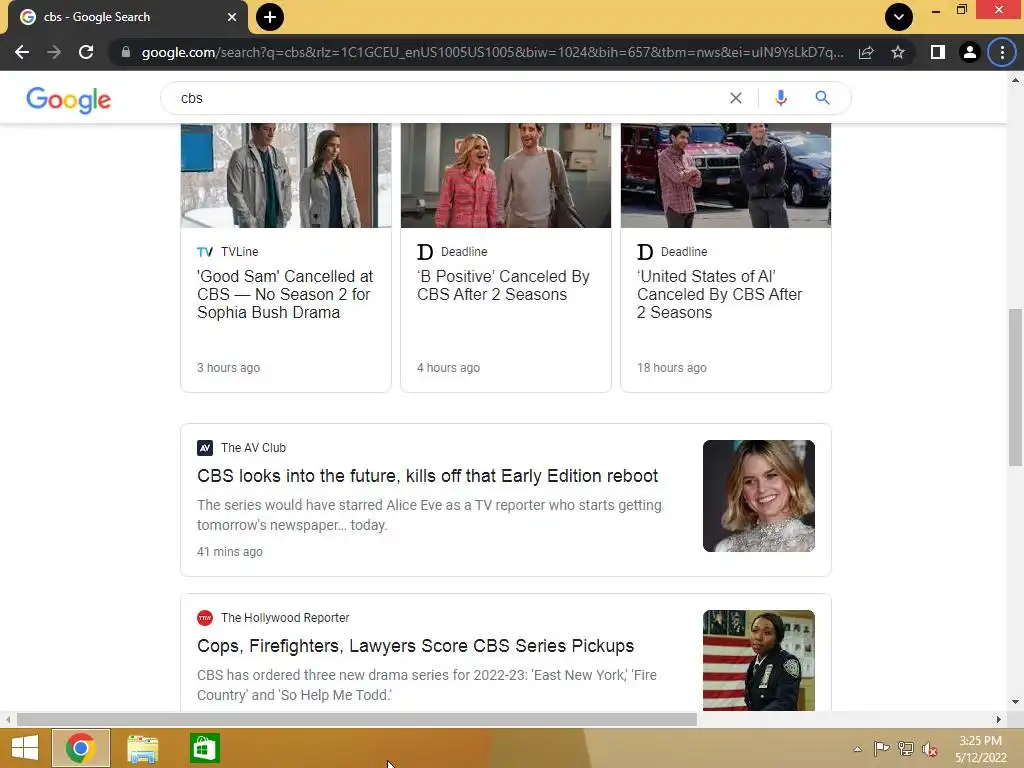Click Deadline source on United States card

pyautogui.click(x=684, y=251)
